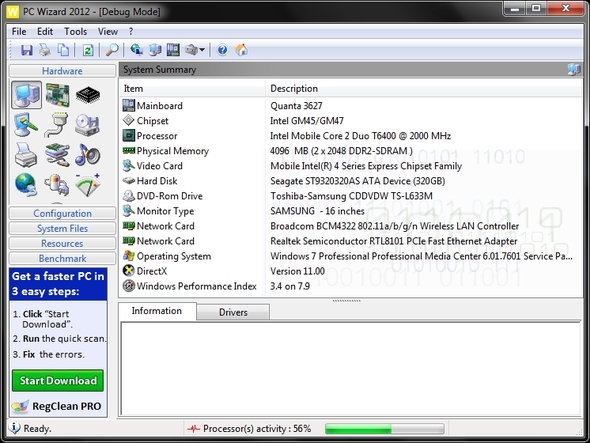590x443 pixels.
Task: Click the processor activity progress bar
Action: click(x=385, y=428)
